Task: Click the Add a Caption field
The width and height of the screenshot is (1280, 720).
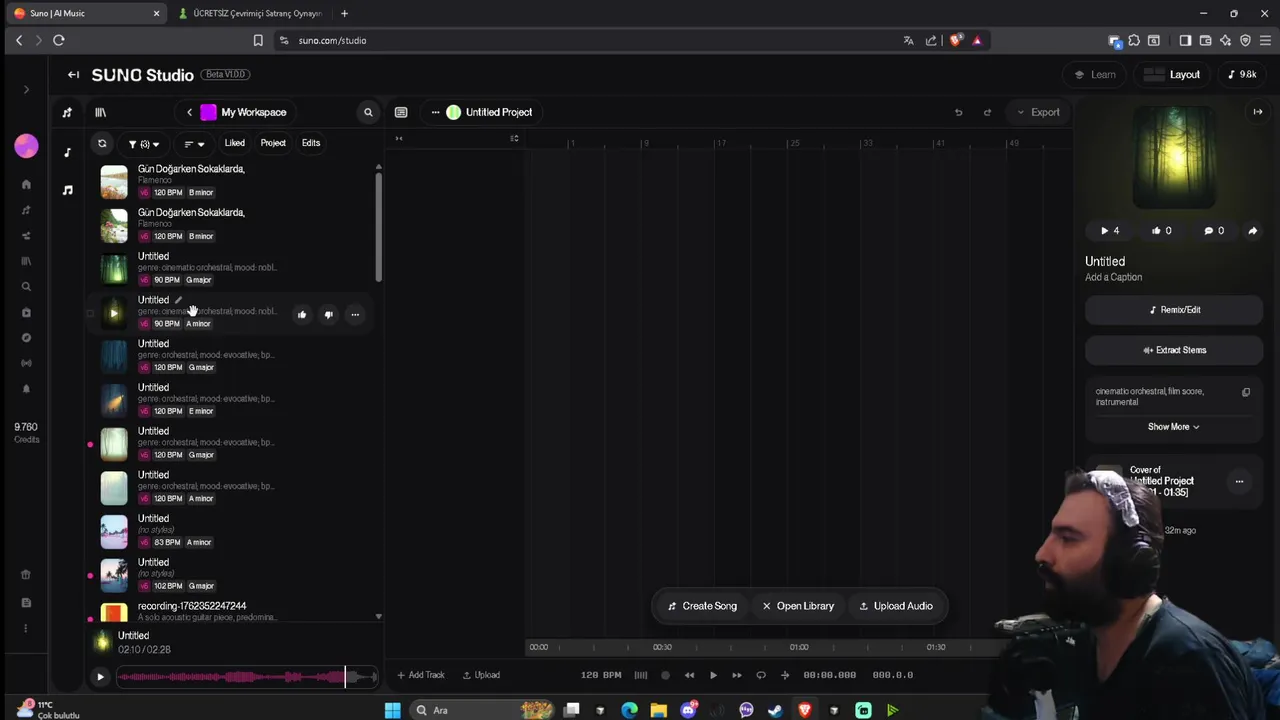Action: 1113,278
